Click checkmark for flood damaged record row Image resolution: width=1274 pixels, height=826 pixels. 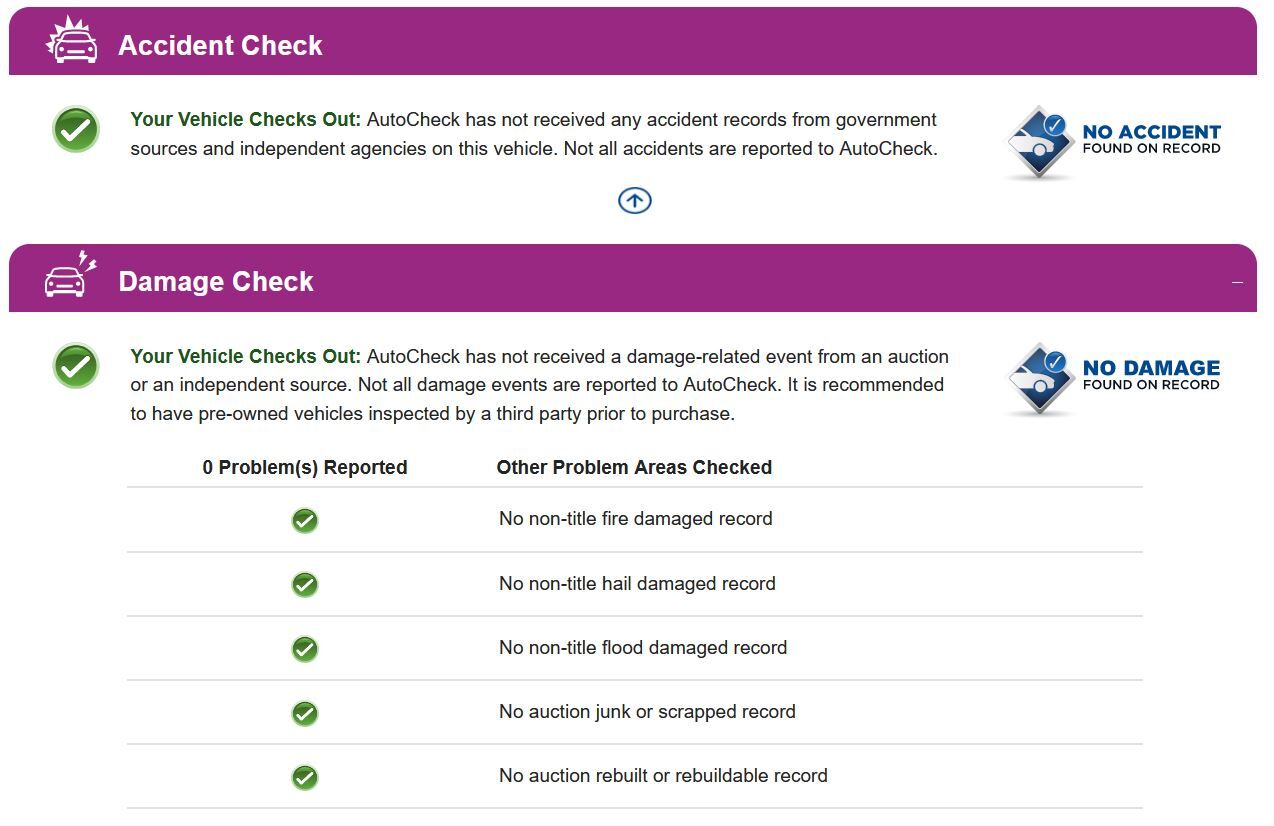[x=305, y=649]
